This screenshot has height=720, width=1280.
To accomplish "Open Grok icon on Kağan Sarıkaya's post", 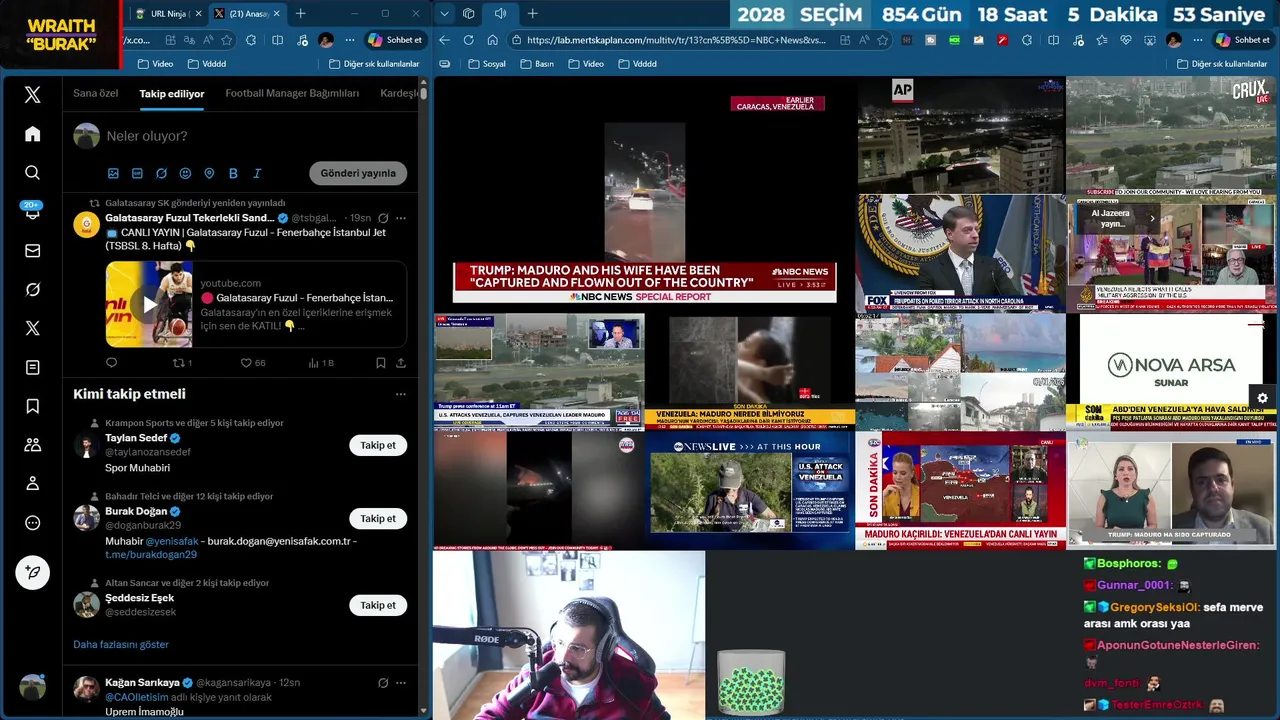I will (382, 683).
